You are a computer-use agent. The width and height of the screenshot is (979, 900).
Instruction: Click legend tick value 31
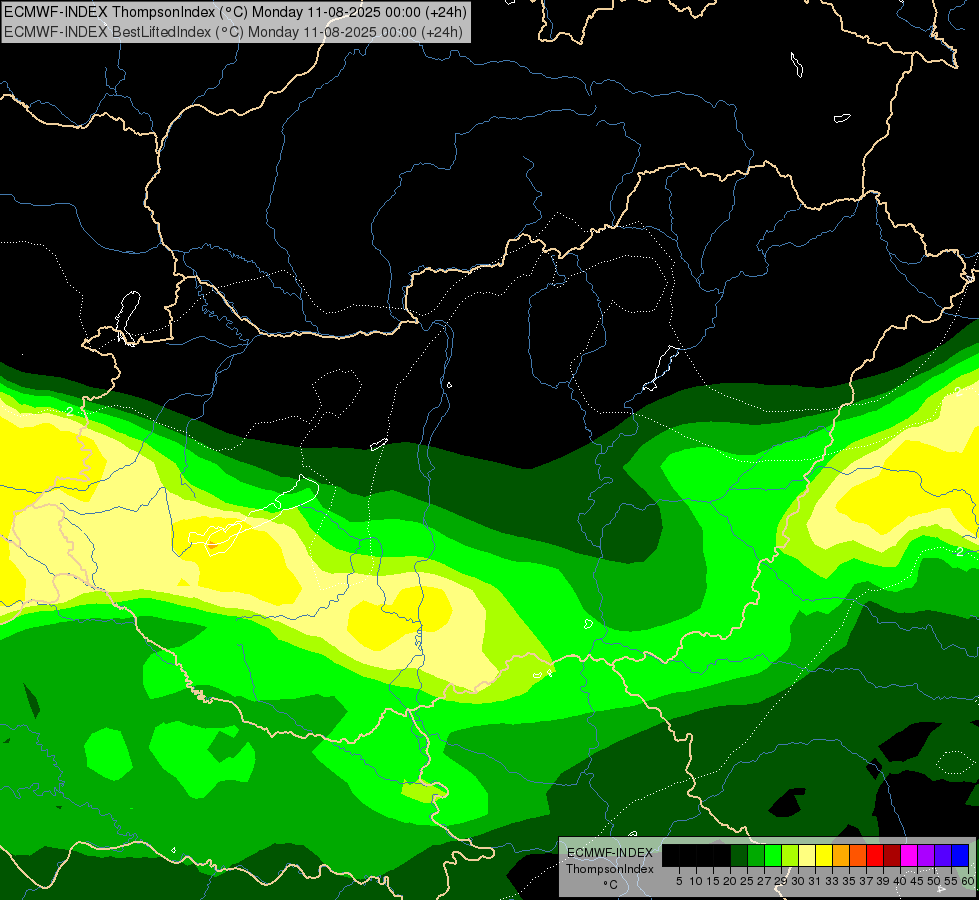pyautogui.click(x=815, y=881)
